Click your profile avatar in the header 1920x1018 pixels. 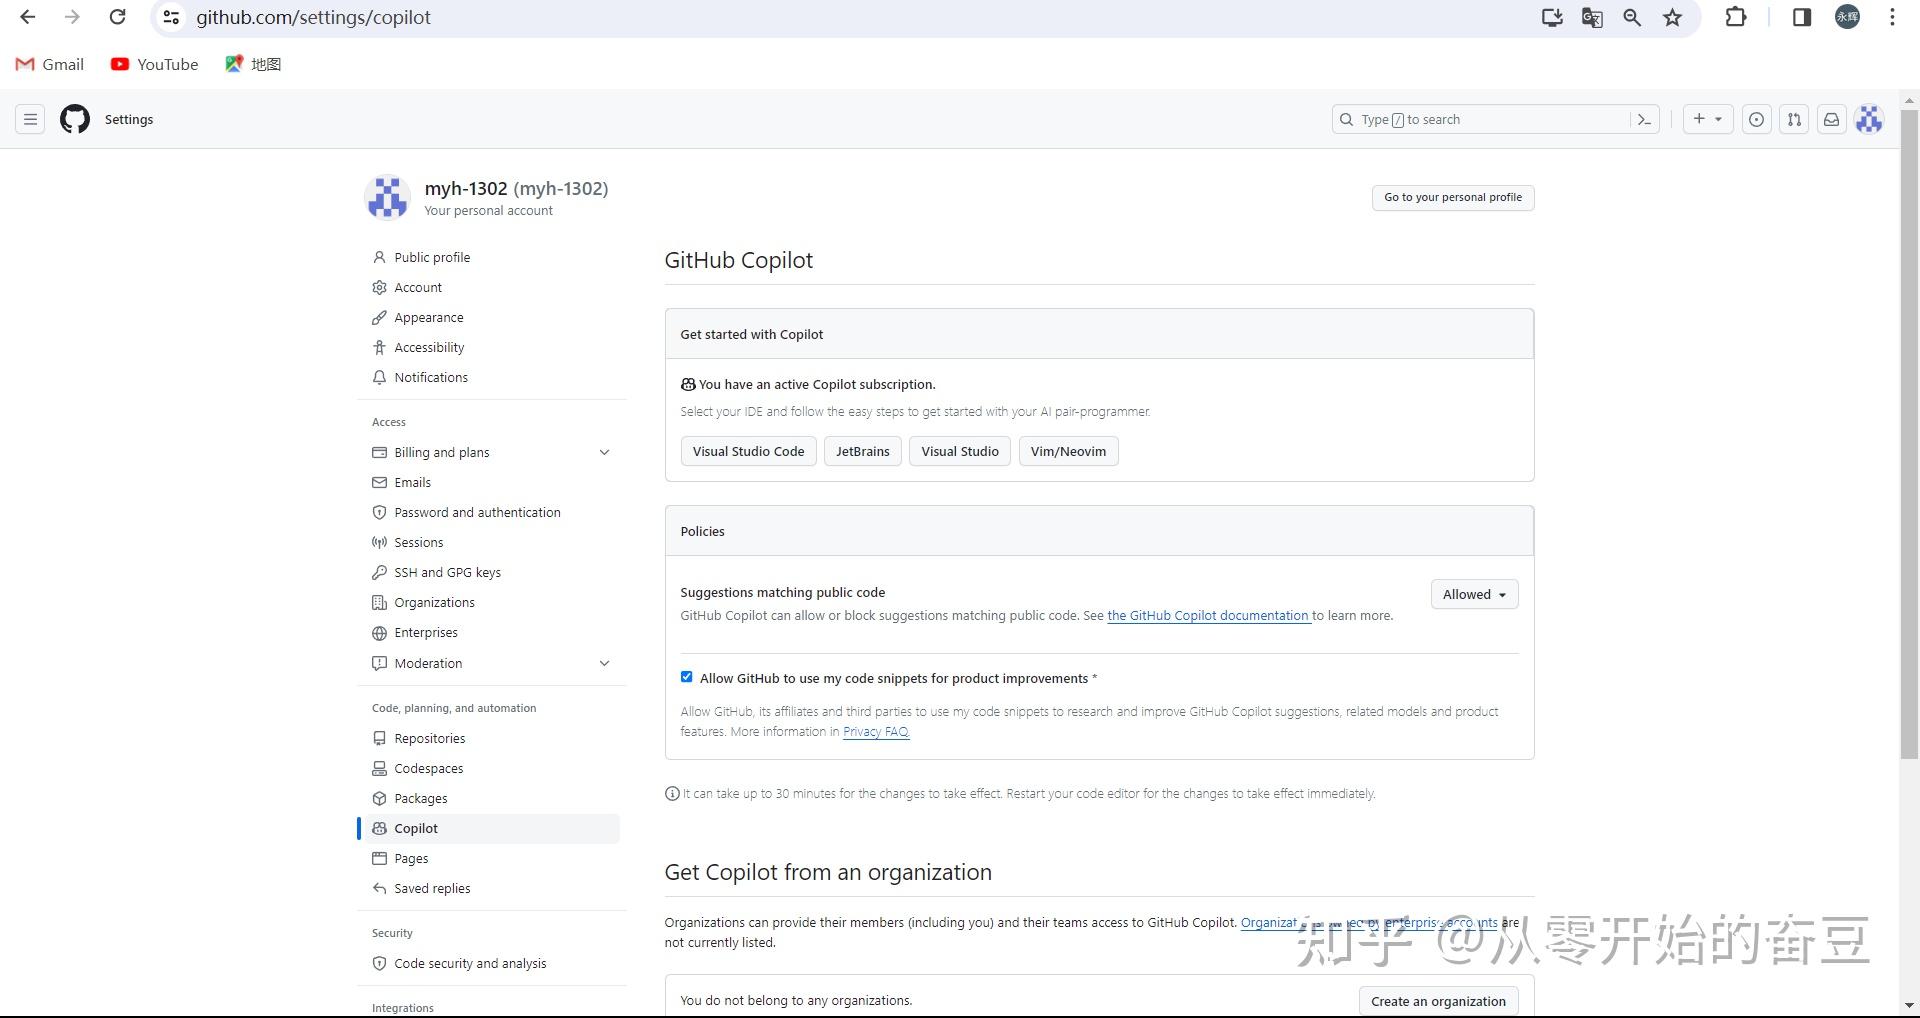[1869, 119]
